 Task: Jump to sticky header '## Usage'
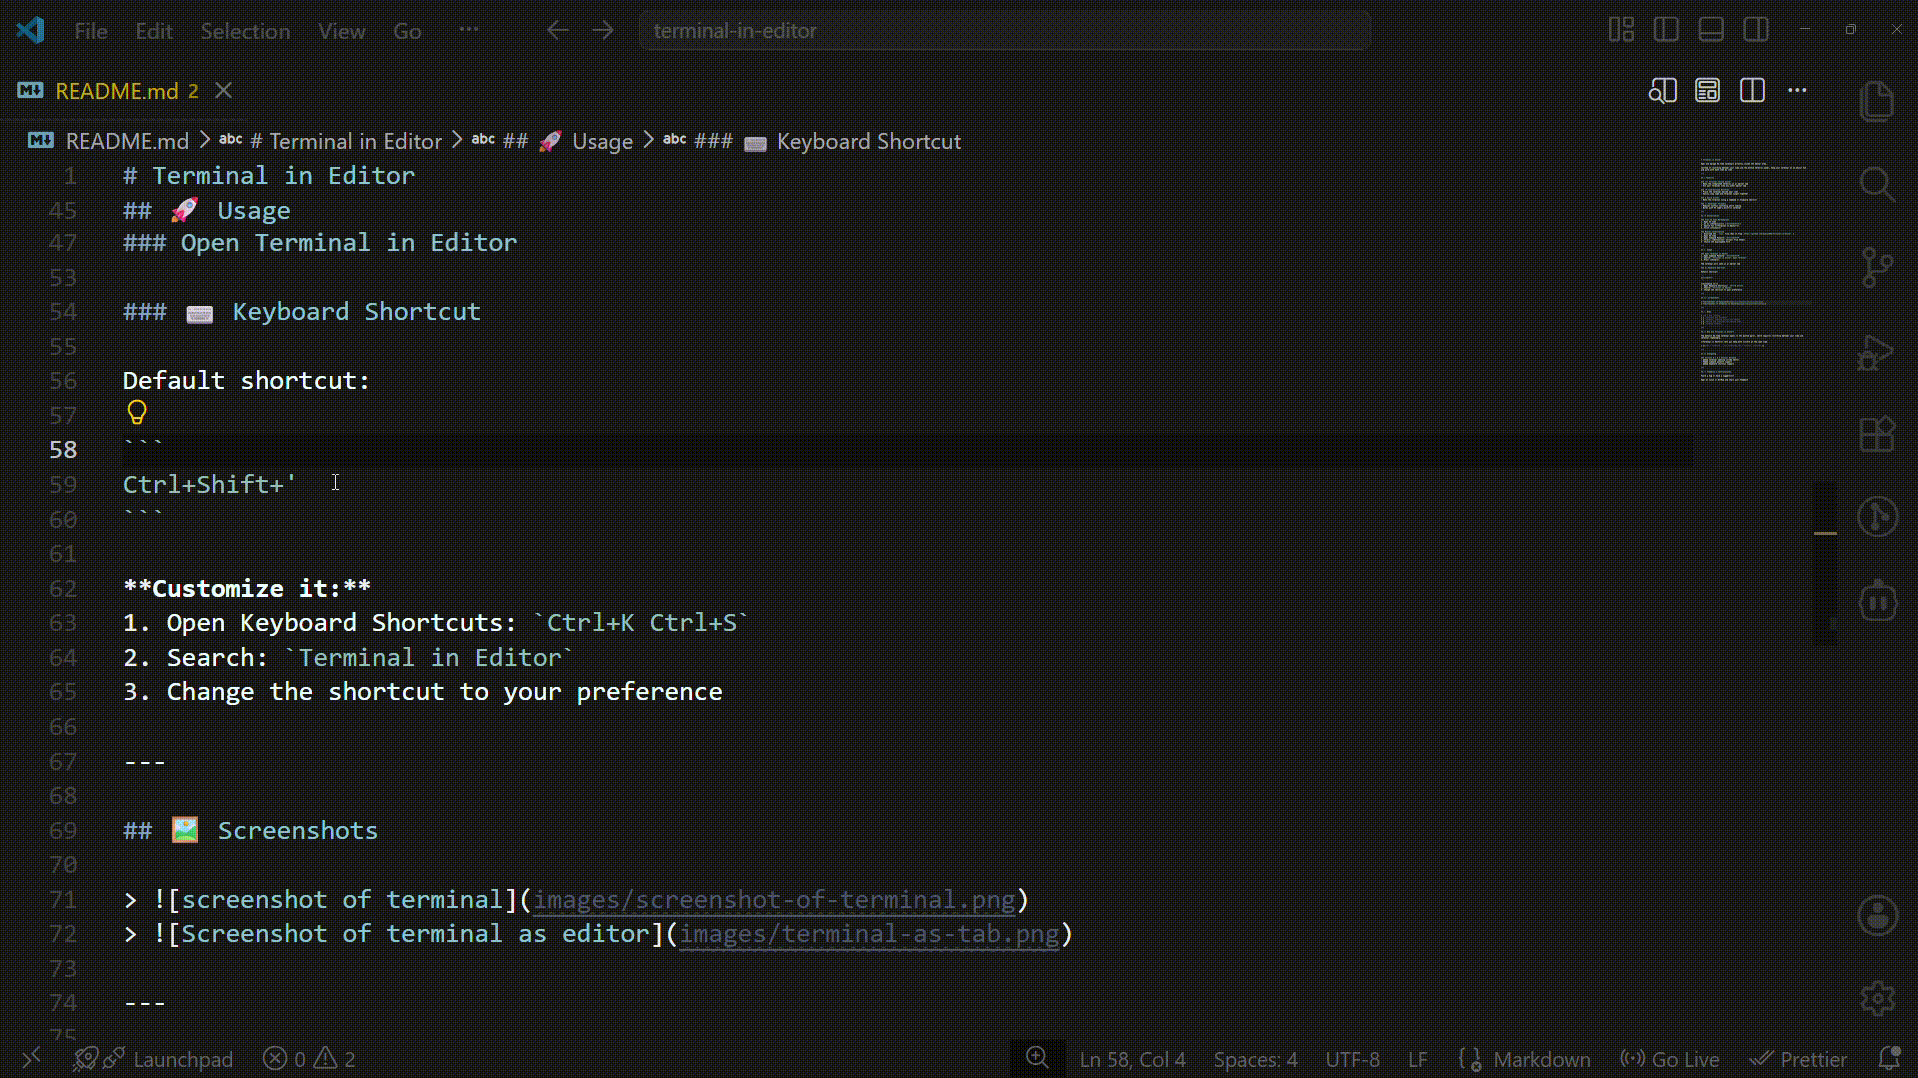[207, 210]
